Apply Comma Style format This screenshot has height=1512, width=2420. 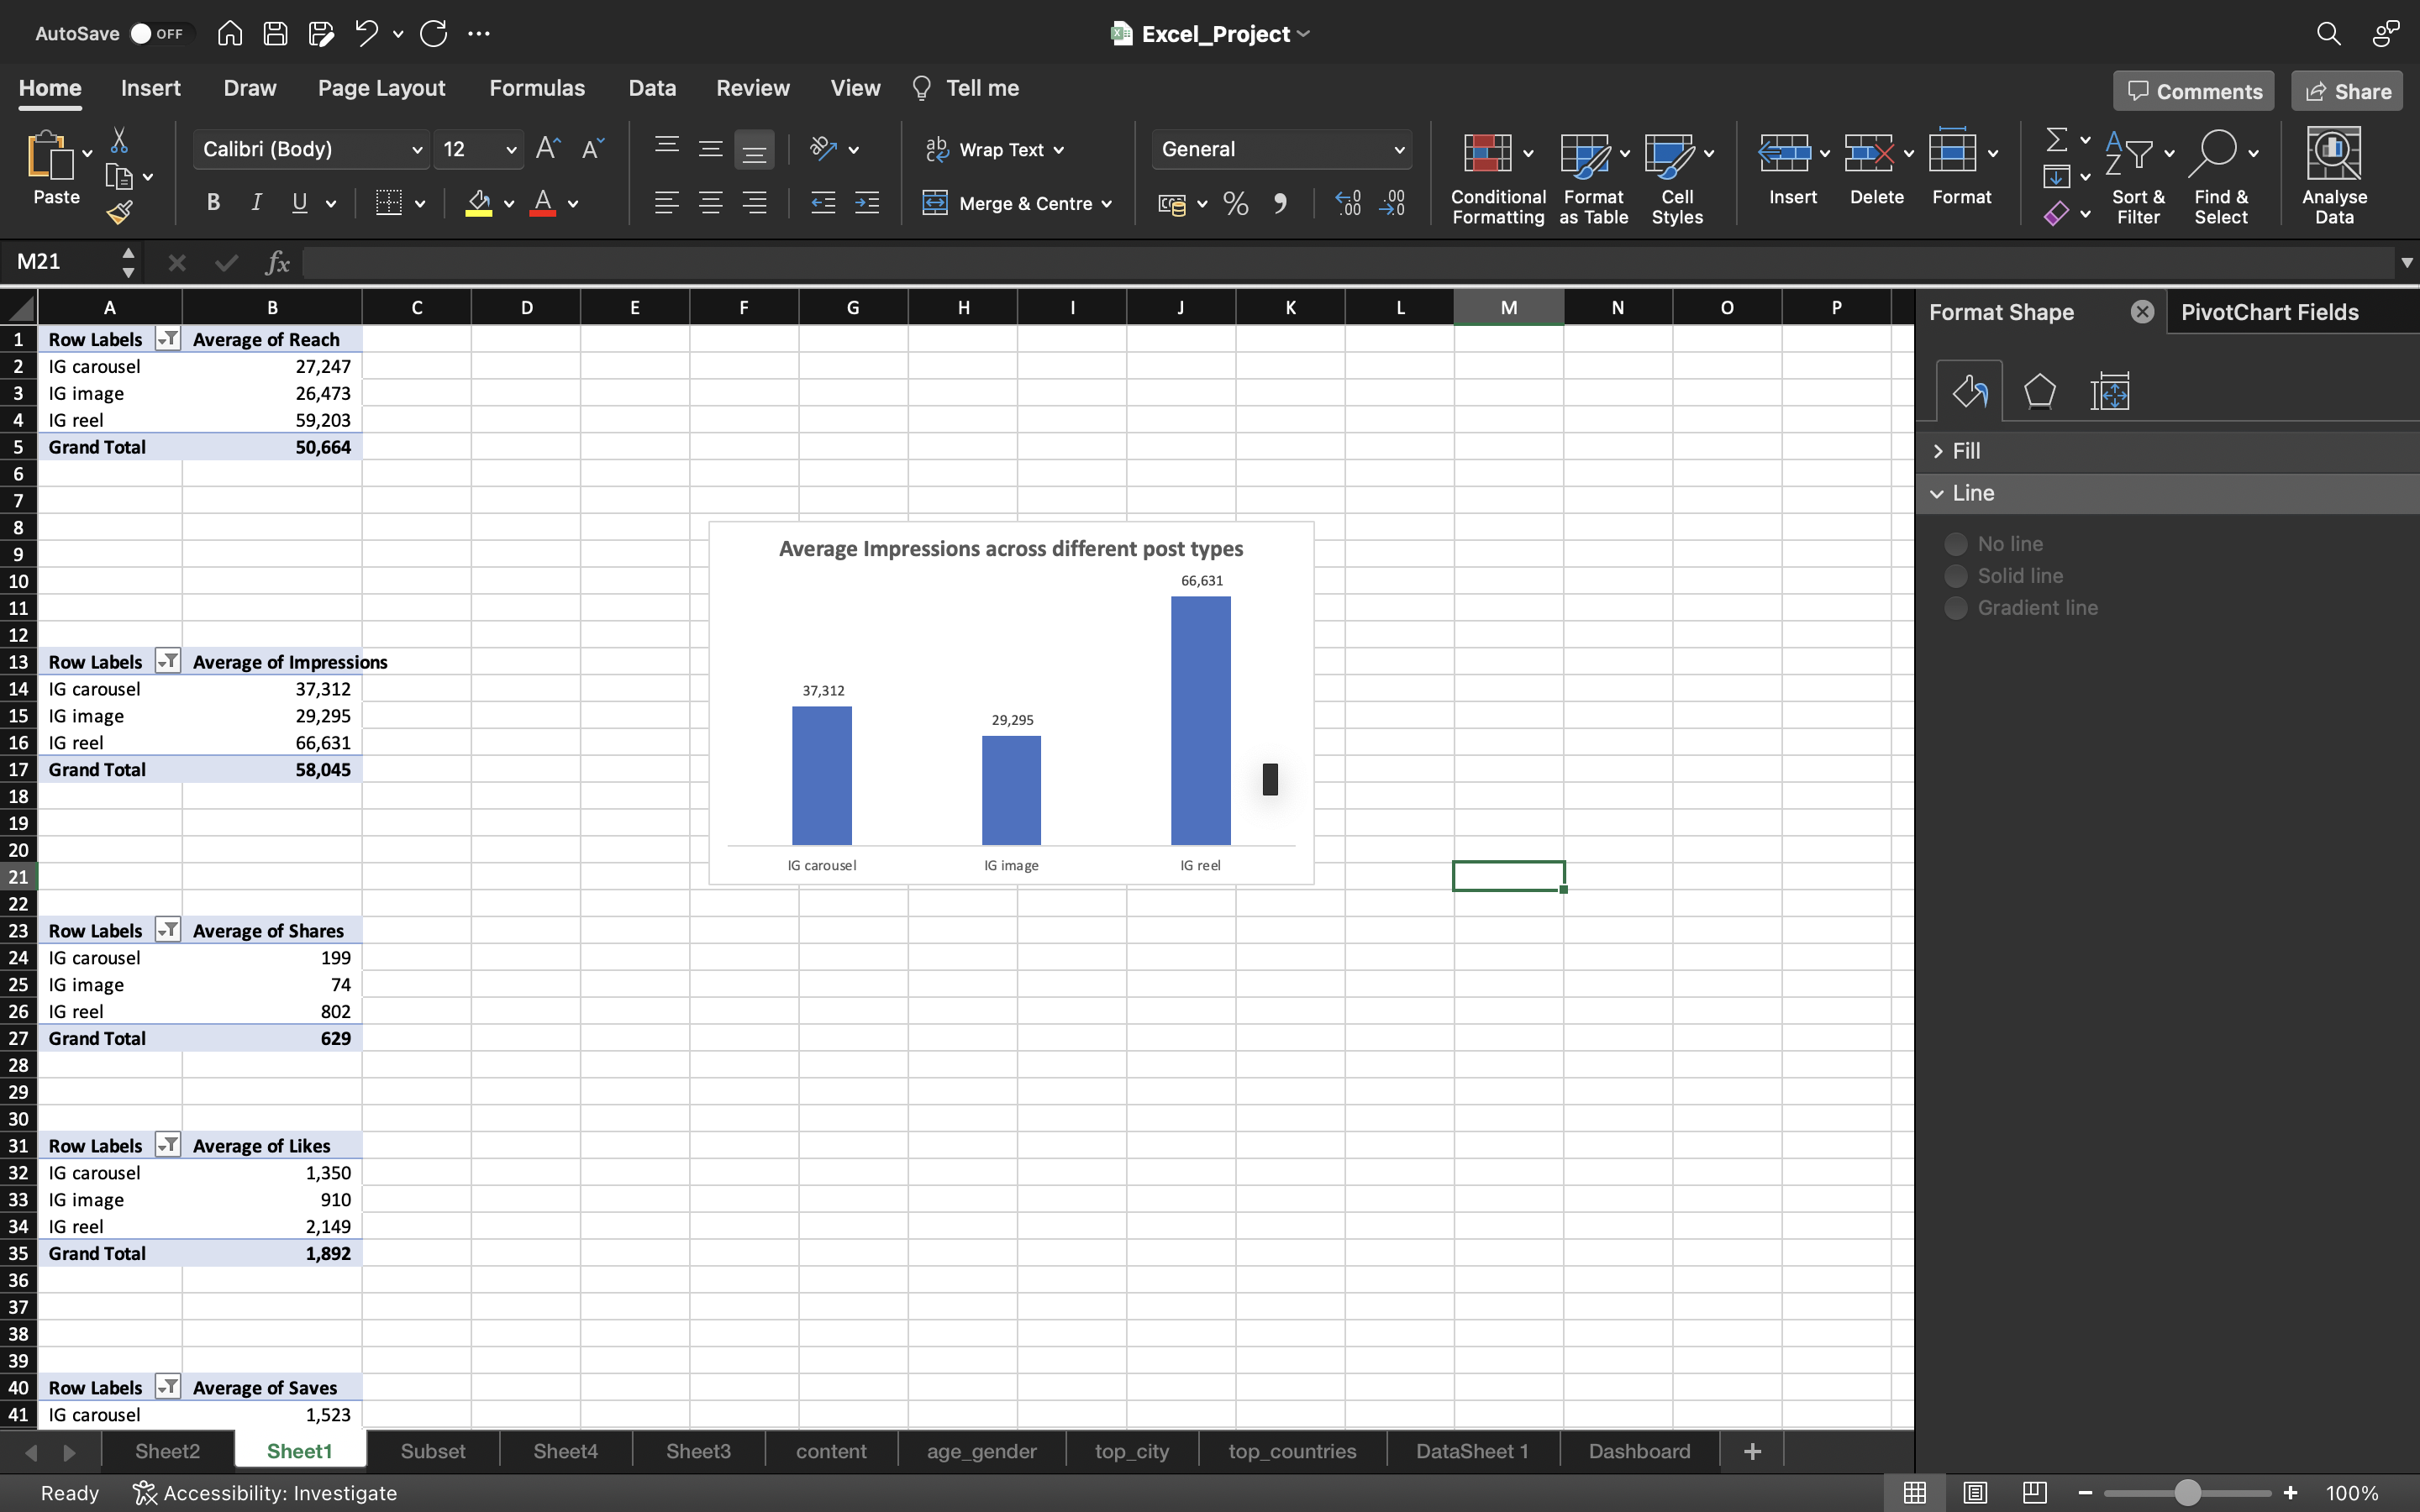pyautogui.click(x=1280, y=204)
